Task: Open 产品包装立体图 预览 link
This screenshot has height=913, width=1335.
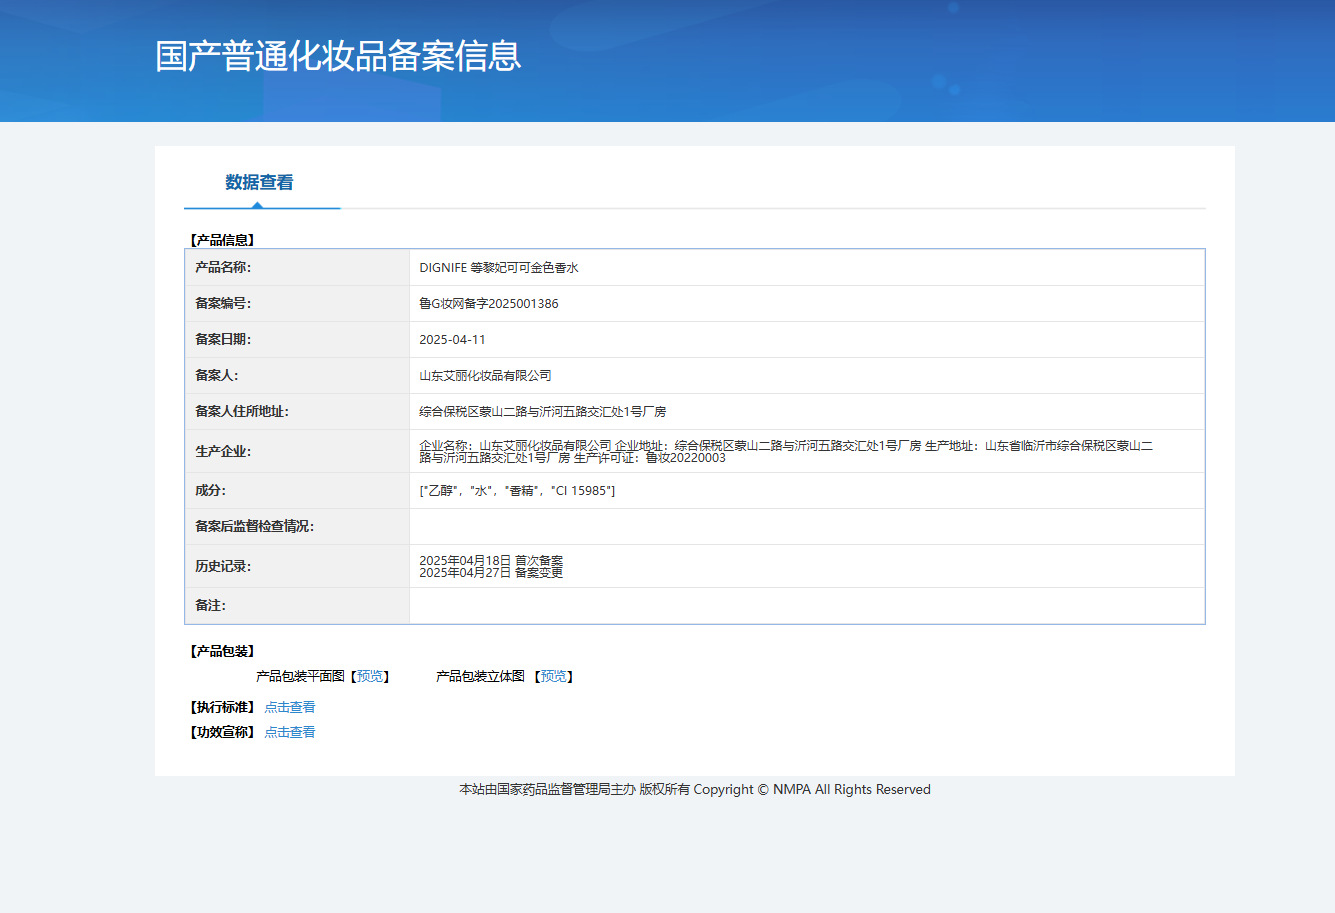Action: pos(554,677)
